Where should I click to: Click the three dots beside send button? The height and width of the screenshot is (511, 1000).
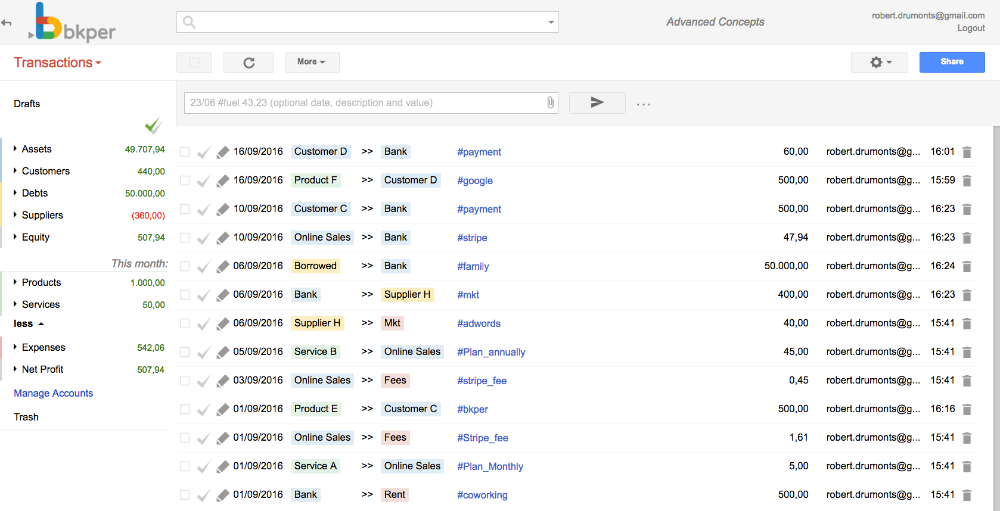643,104
